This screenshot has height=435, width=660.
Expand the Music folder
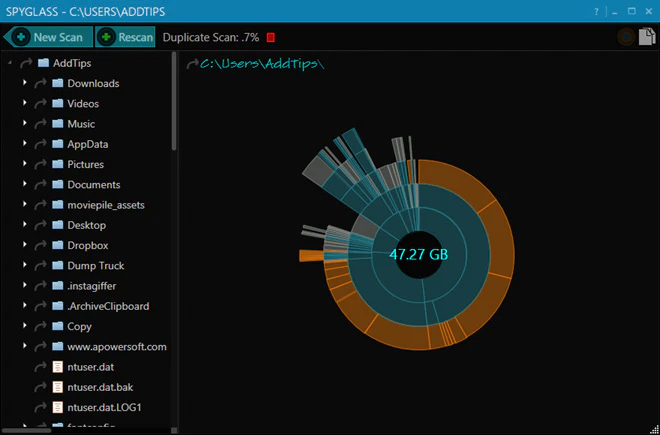(x=25, y=123)
